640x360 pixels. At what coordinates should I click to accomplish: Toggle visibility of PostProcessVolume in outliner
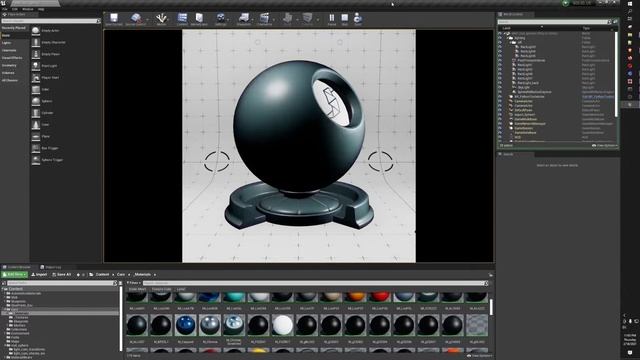tap(500, 60)
